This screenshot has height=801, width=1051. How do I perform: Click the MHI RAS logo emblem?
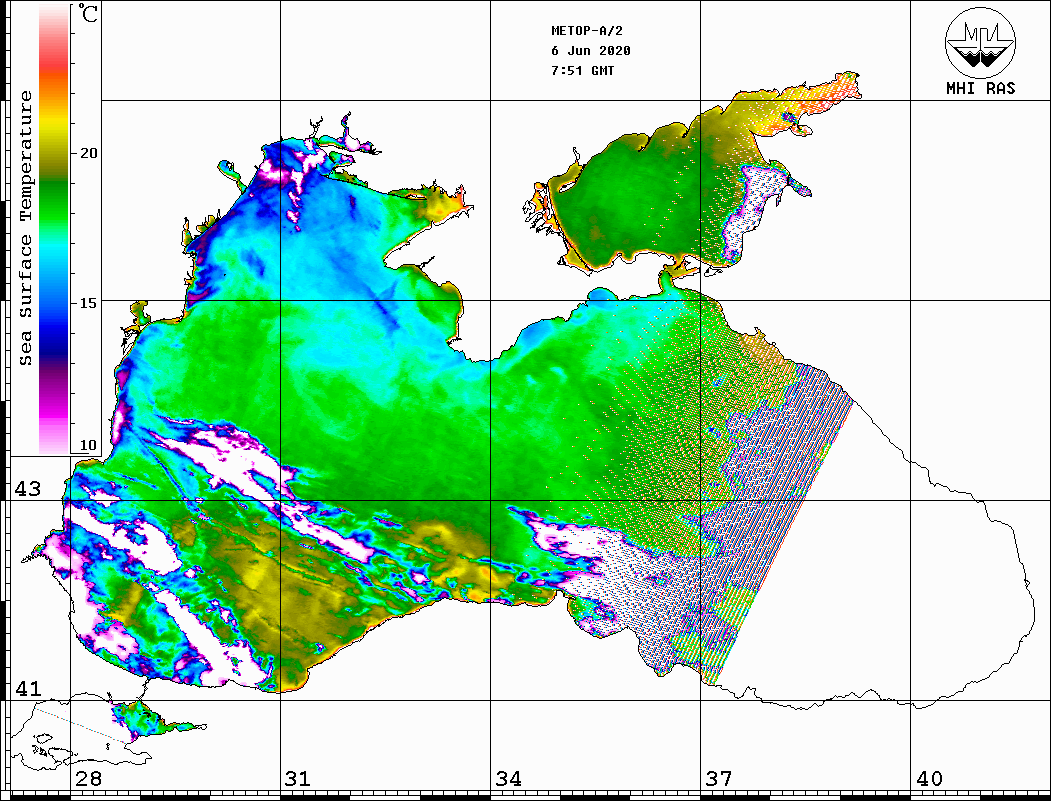pos(980,42)
